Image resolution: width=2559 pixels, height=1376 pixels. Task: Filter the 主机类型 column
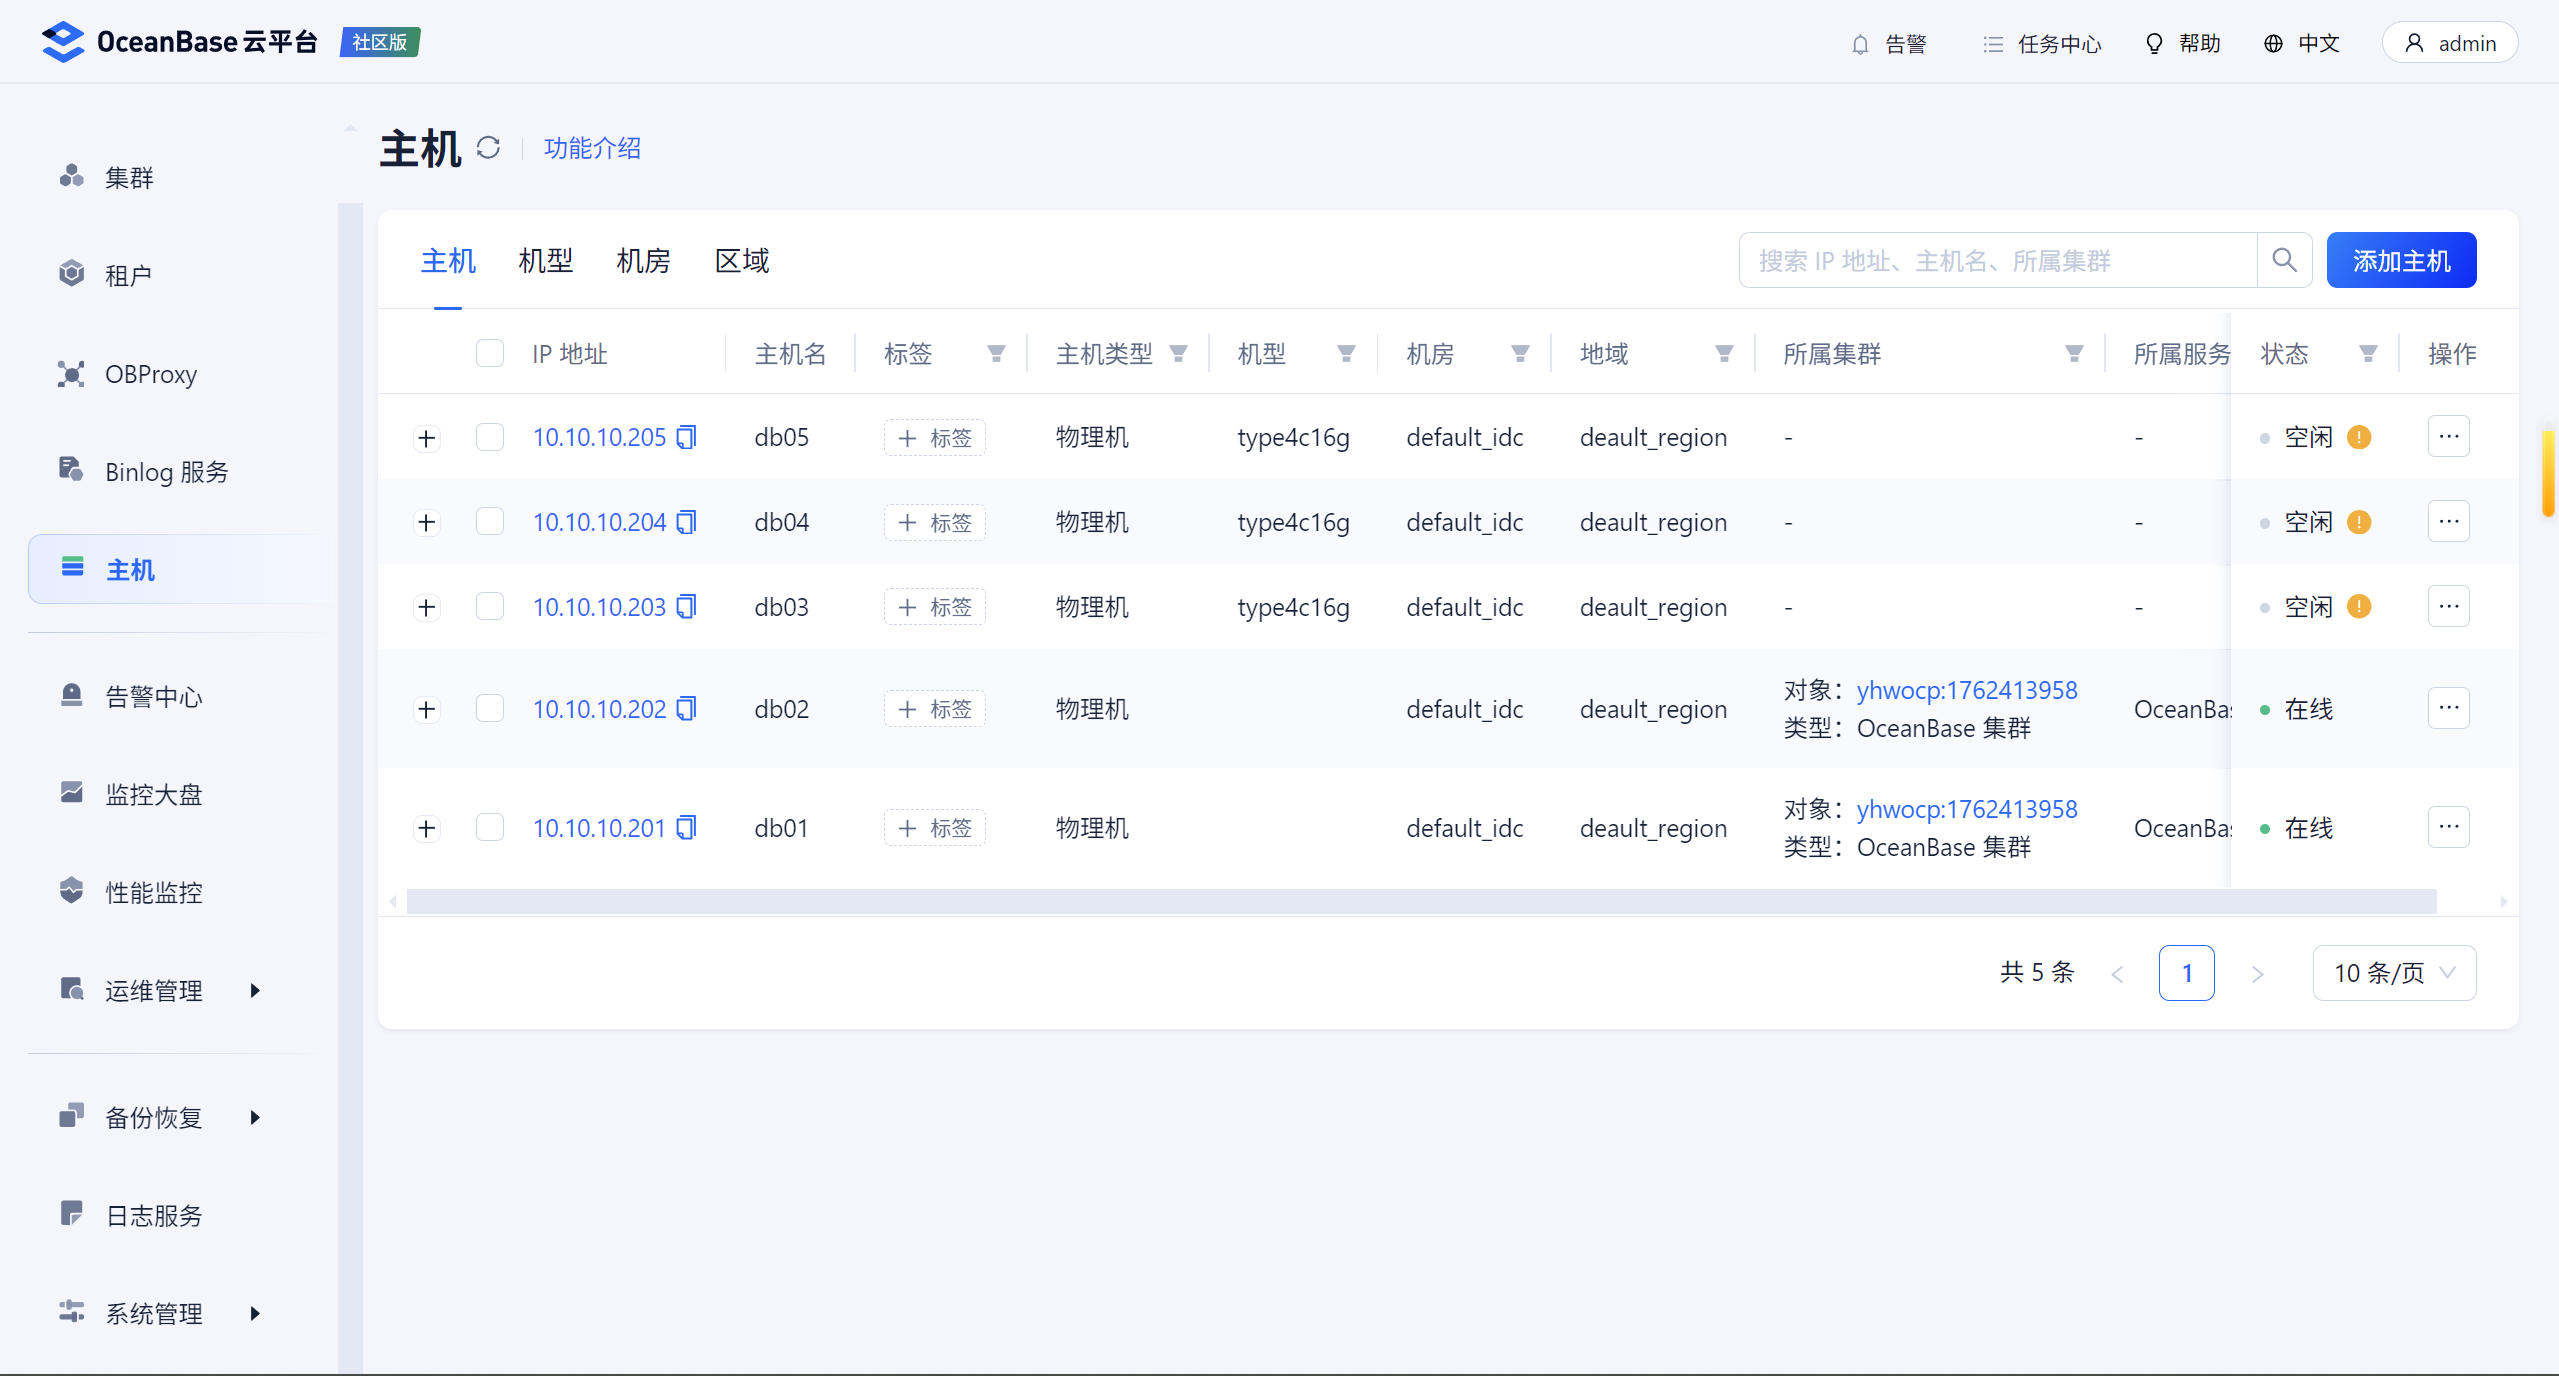[x=1179, y=354]
